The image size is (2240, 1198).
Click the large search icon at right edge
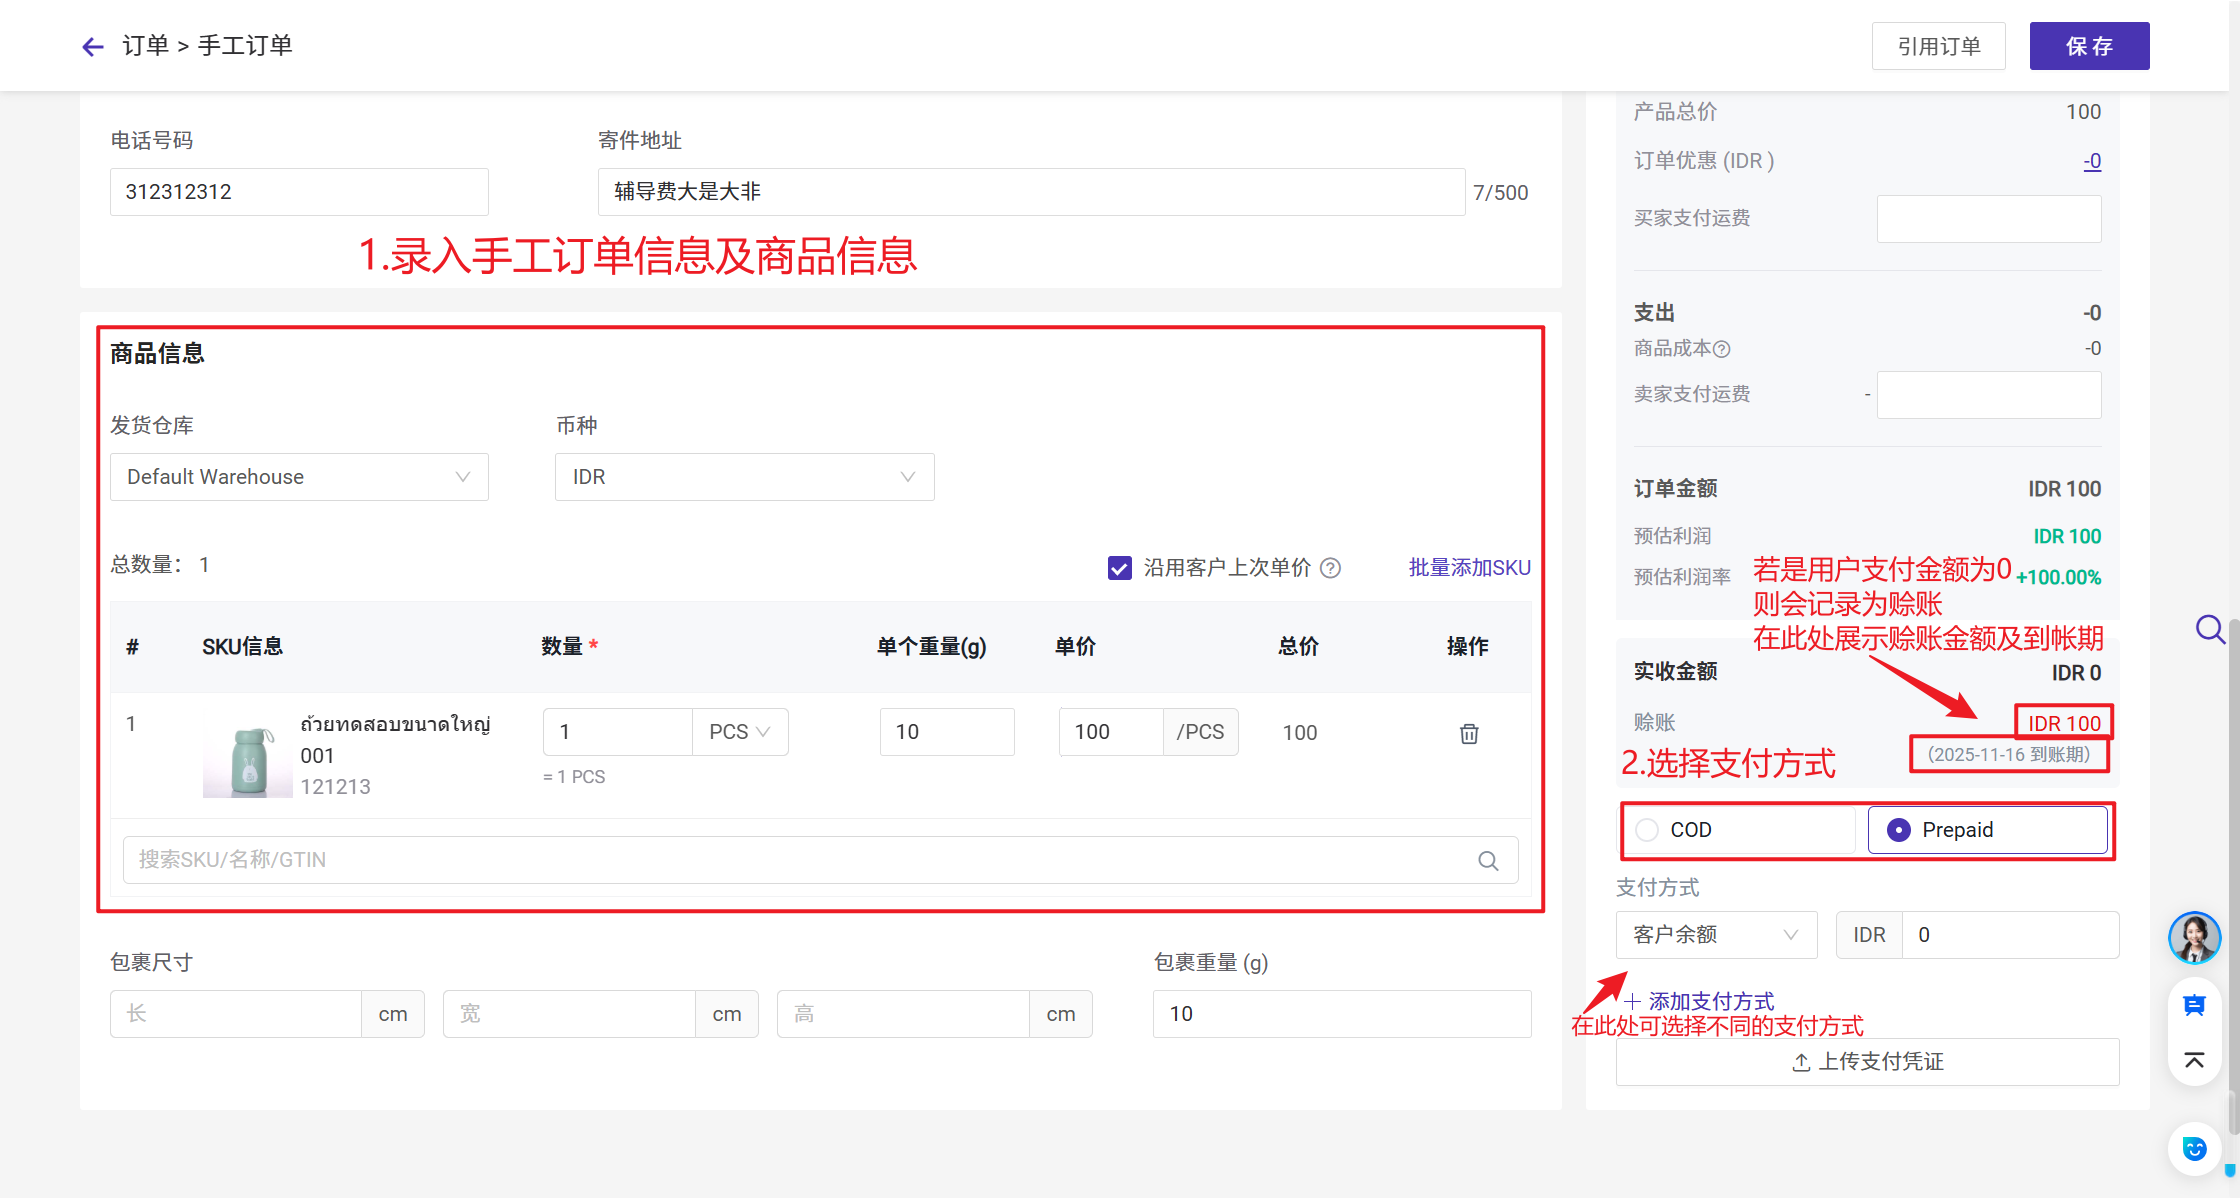point(2209,629)
